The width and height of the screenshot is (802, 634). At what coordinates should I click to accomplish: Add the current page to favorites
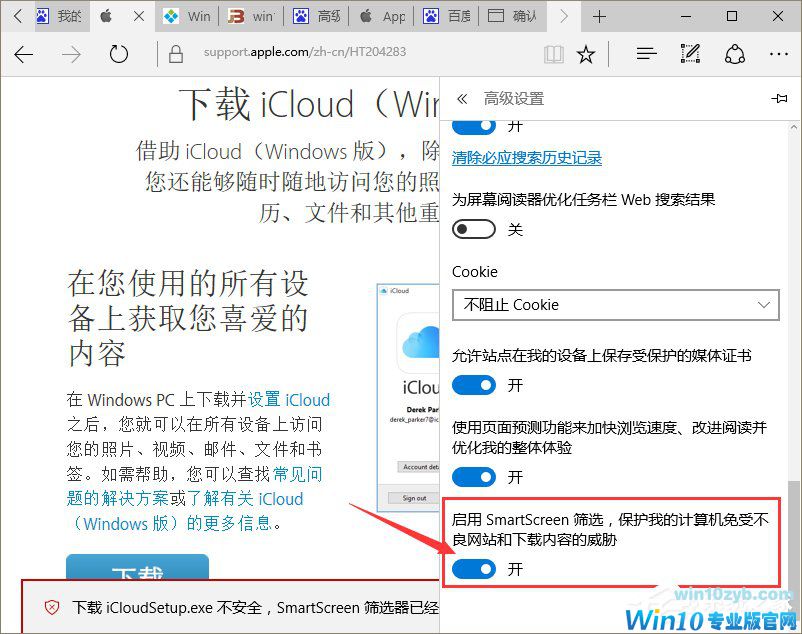[x=584, y=56]
